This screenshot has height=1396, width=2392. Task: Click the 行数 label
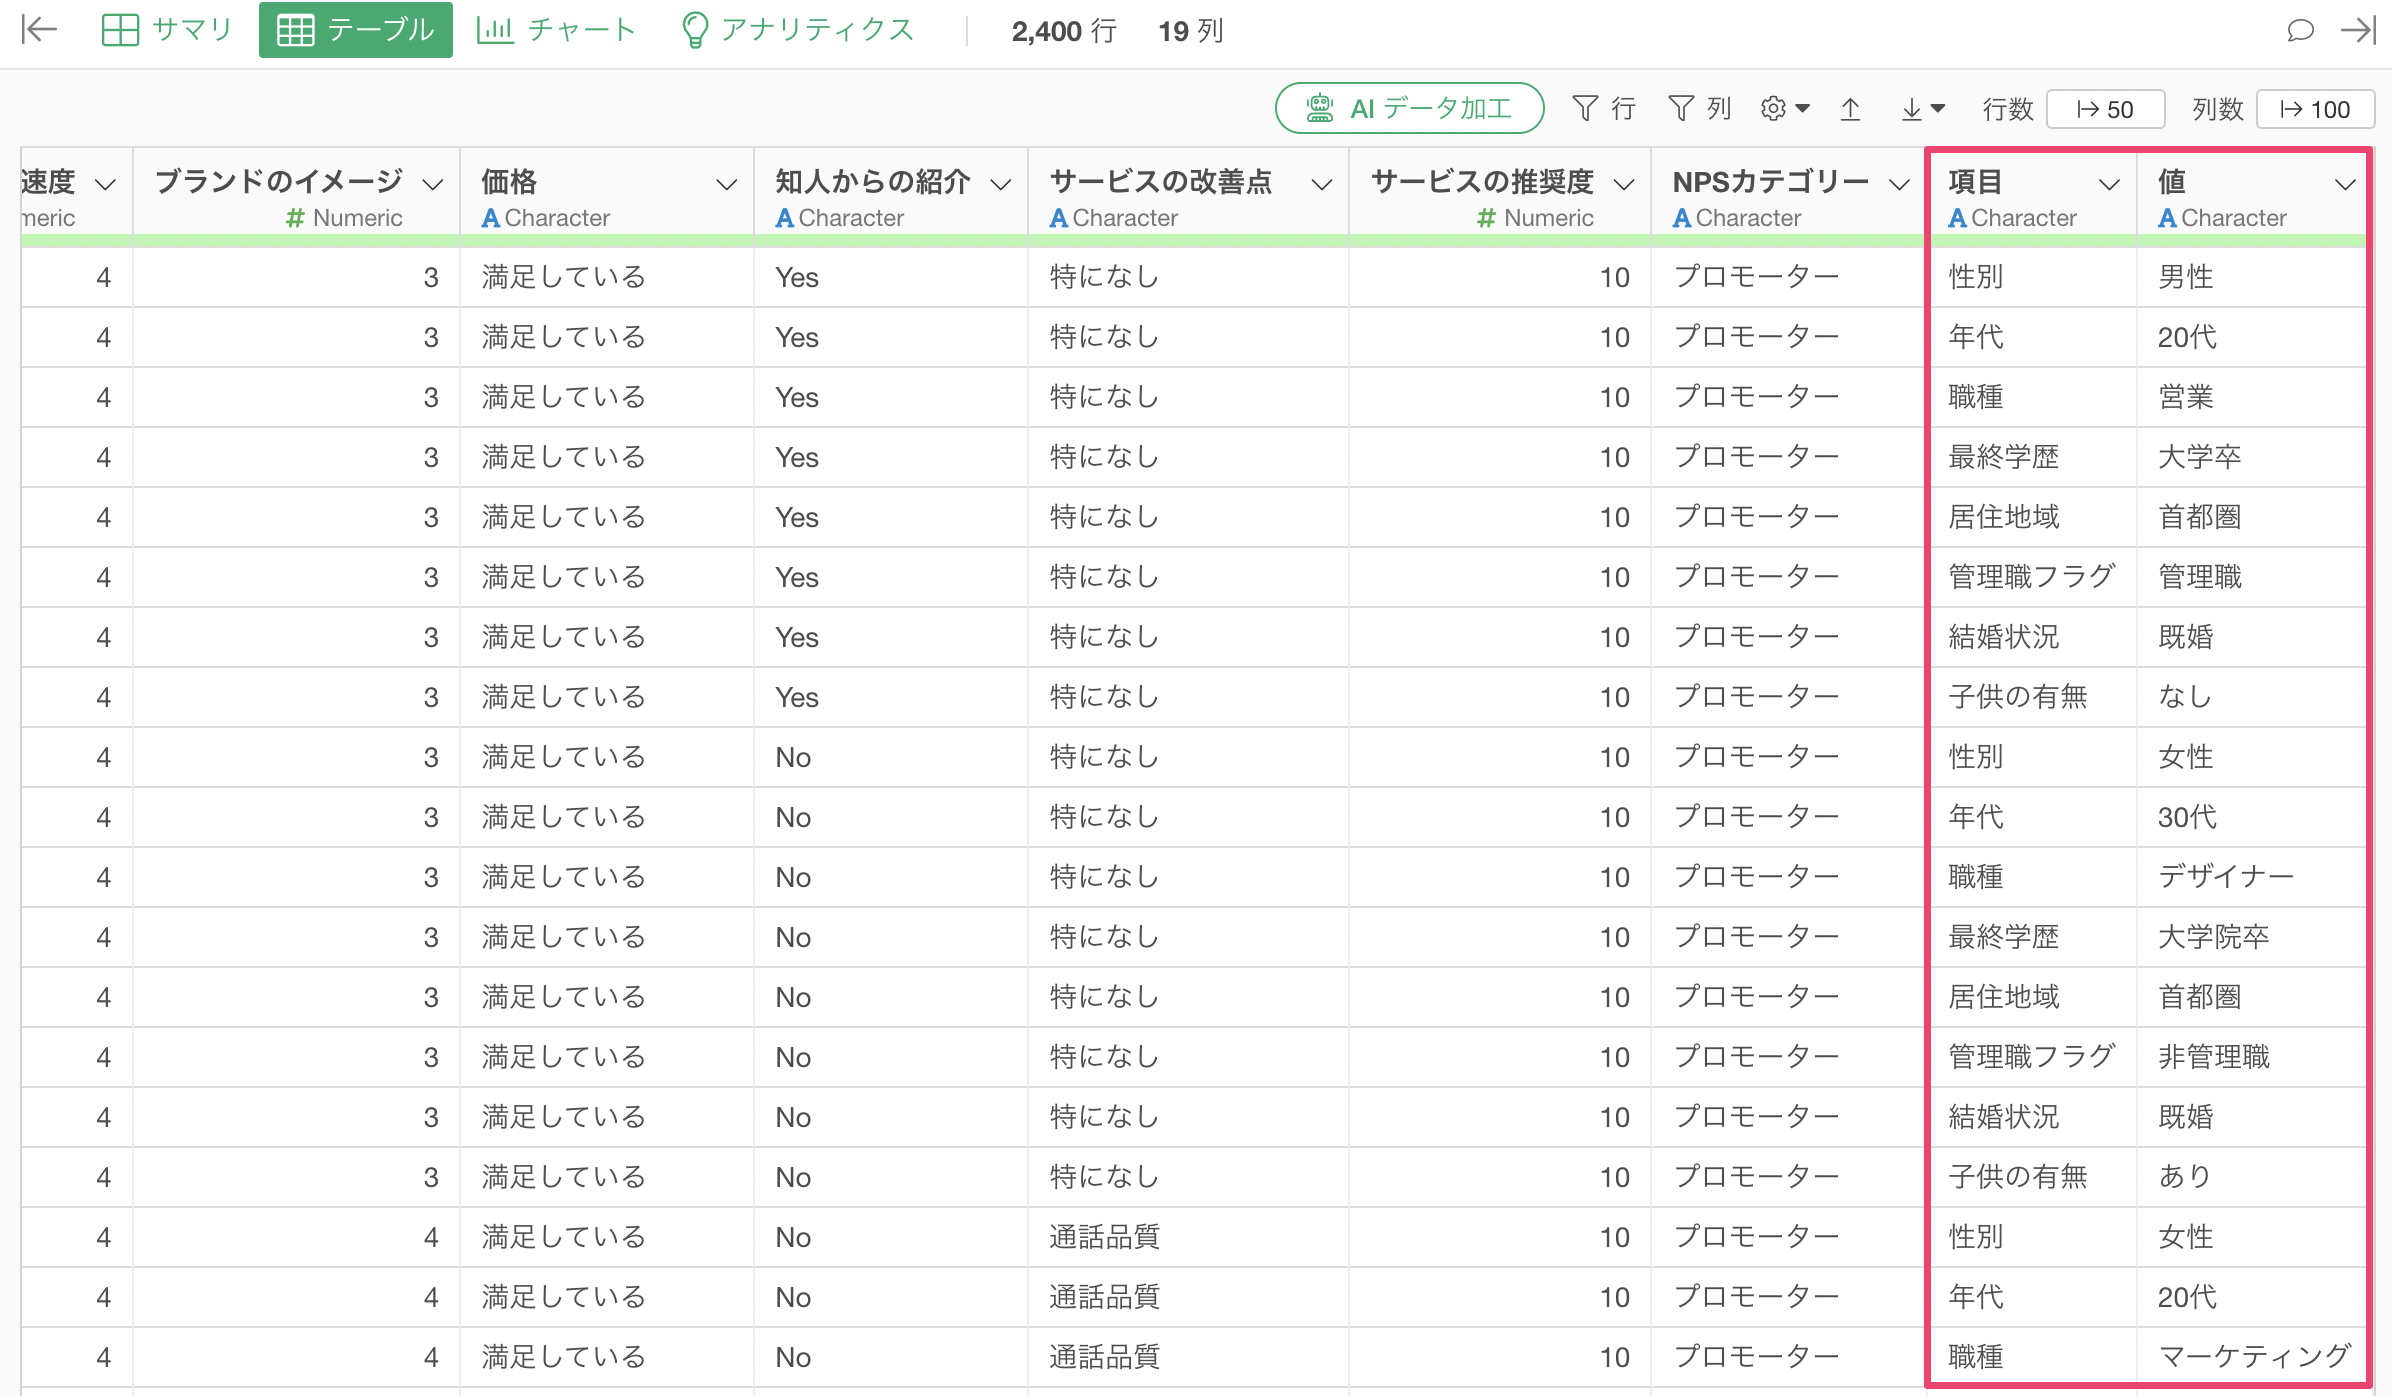click(x=2008, y=109)
